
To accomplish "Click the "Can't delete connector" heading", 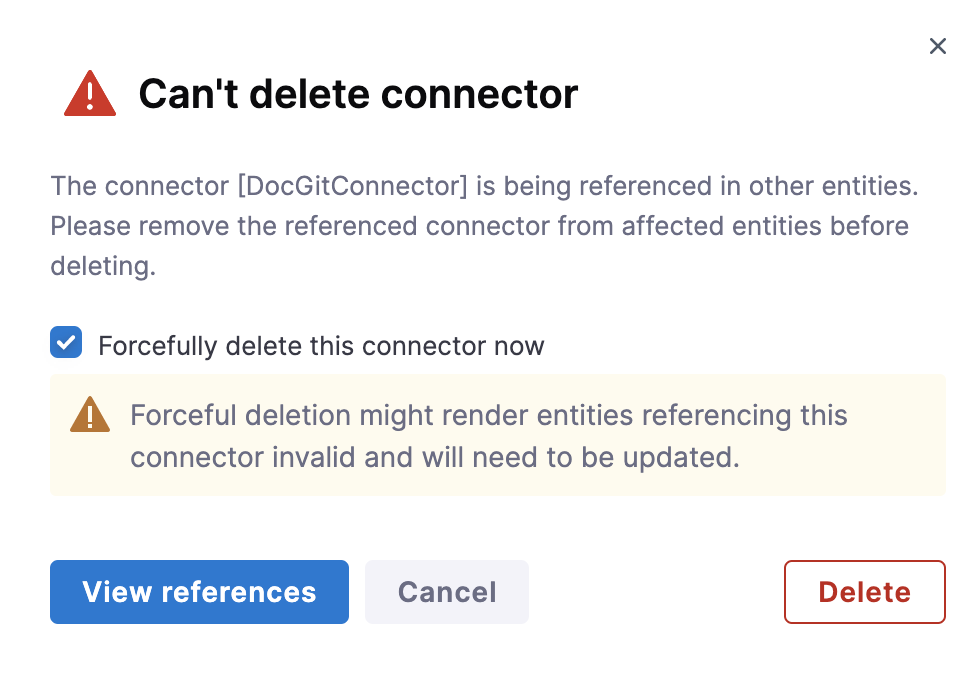I will click(x=358, y=94).
